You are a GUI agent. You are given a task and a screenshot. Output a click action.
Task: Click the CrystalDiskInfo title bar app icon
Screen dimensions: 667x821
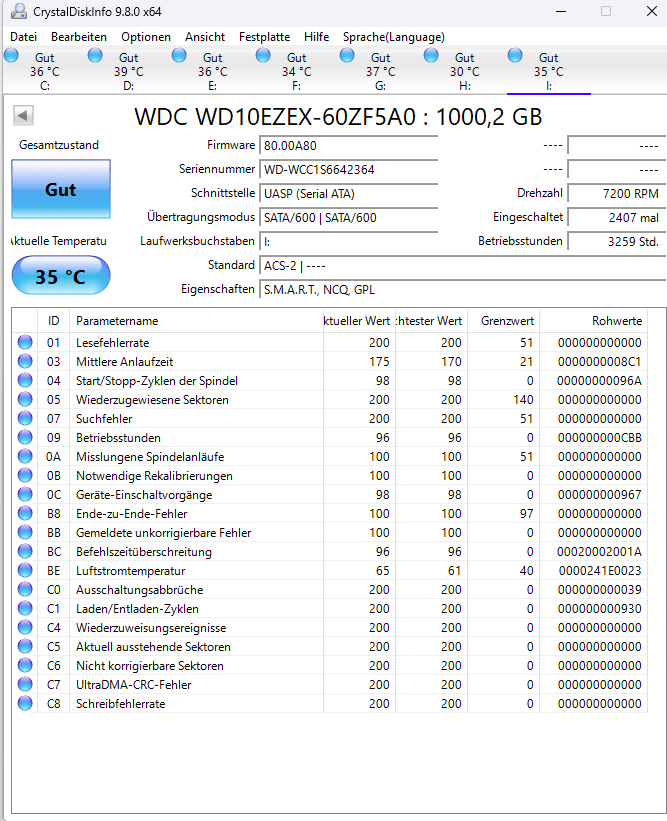(19, 11)
